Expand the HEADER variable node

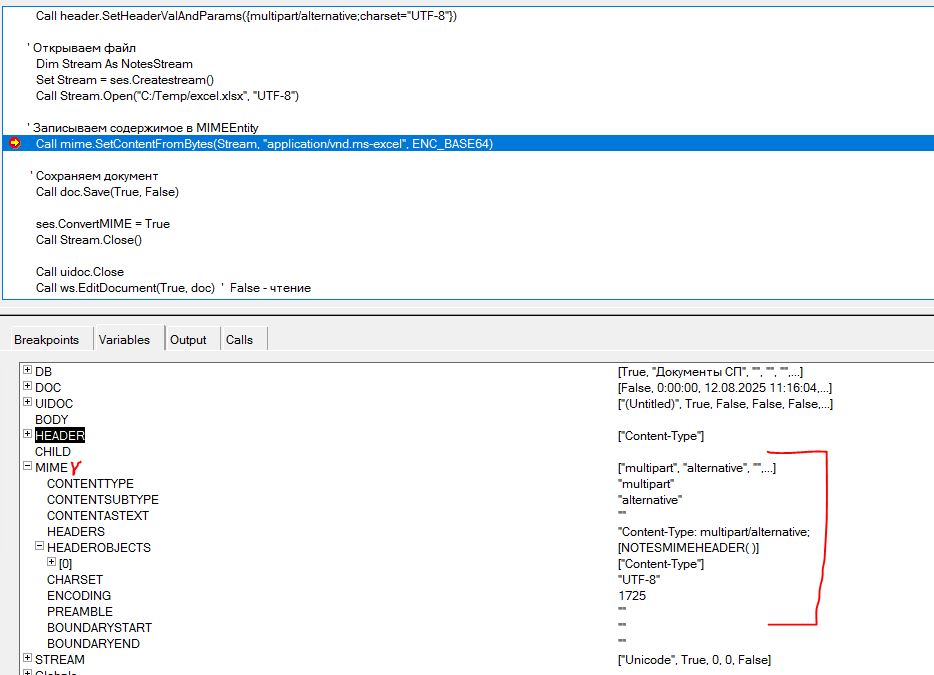[x=28, y=435]
